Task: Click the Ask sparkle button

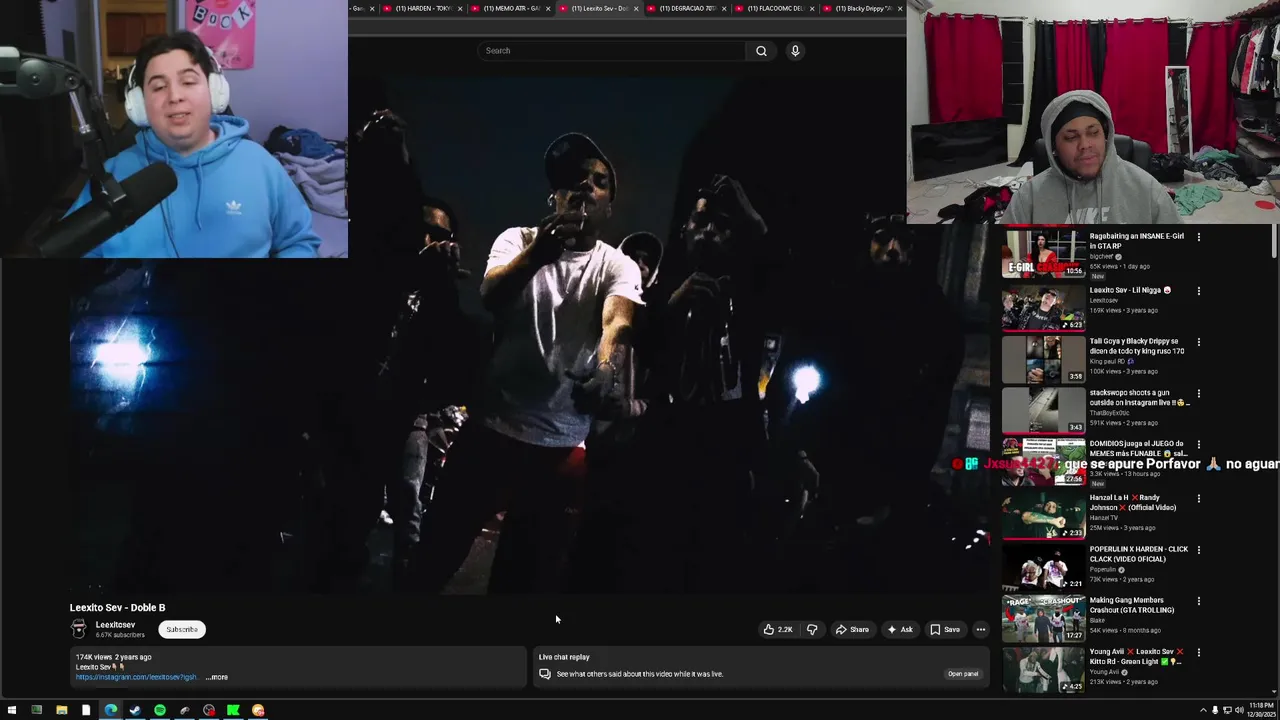Action: pyautogui.click(x=900, y=630)
